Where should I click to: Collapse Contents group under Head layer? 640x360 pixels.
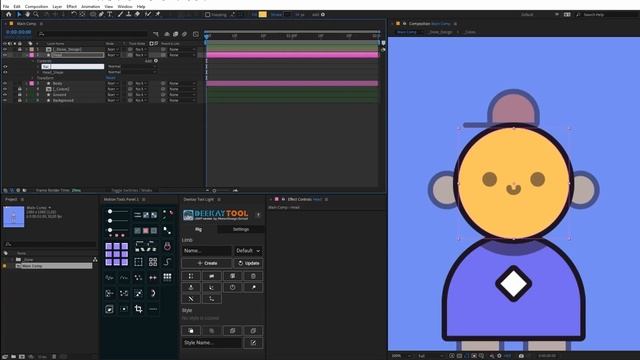[33, 61]
